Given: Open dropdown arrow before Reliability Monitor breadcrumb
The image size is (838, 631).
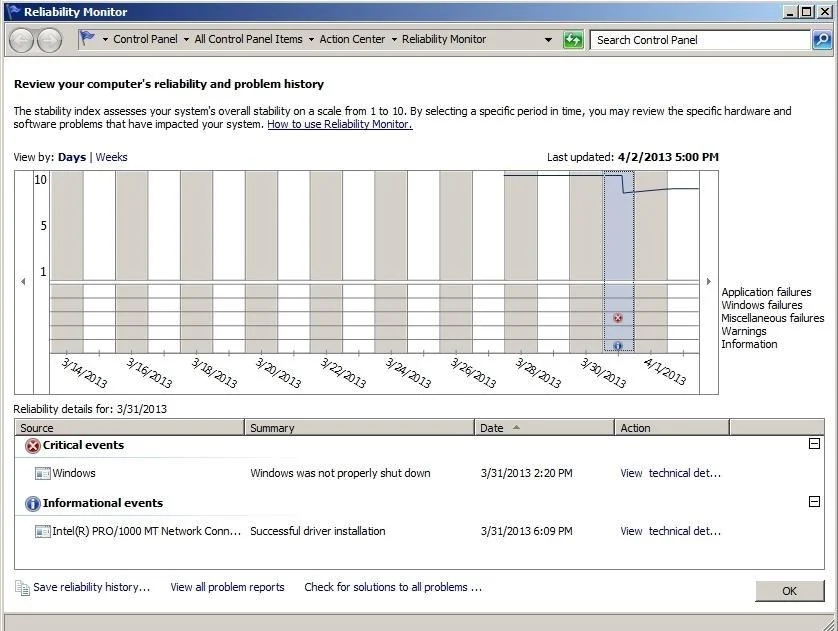Looking at the screenshot, I should point(394,40).
